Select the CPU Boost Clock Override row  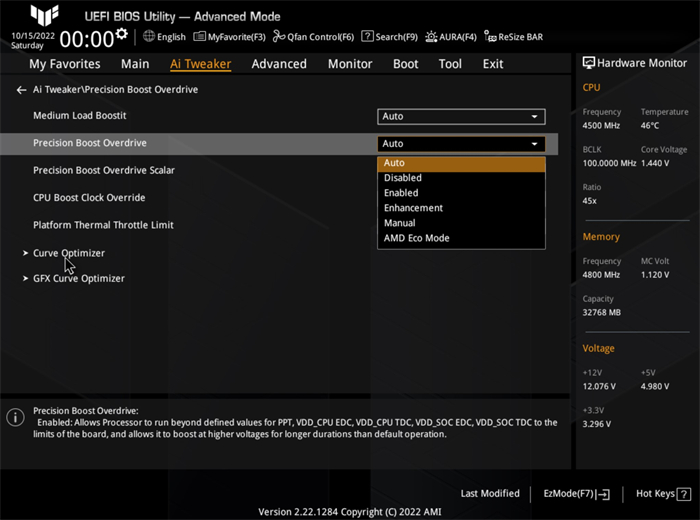coord(89,198)
